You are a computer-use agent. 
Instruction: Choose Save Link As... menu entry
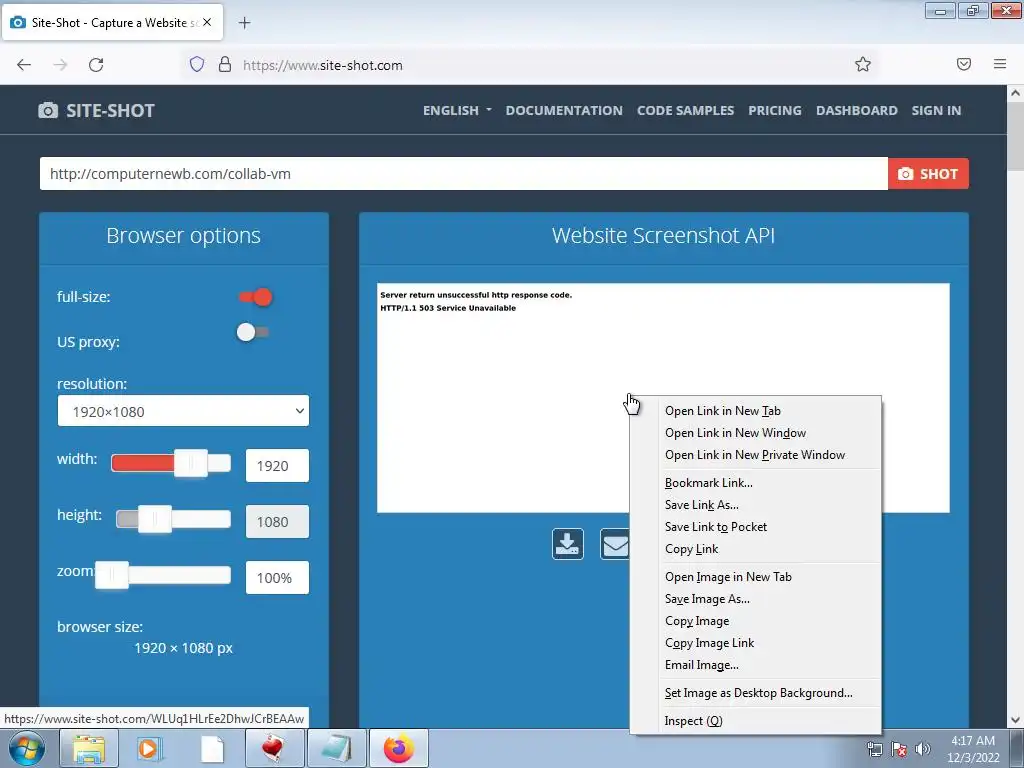point(701,505)
